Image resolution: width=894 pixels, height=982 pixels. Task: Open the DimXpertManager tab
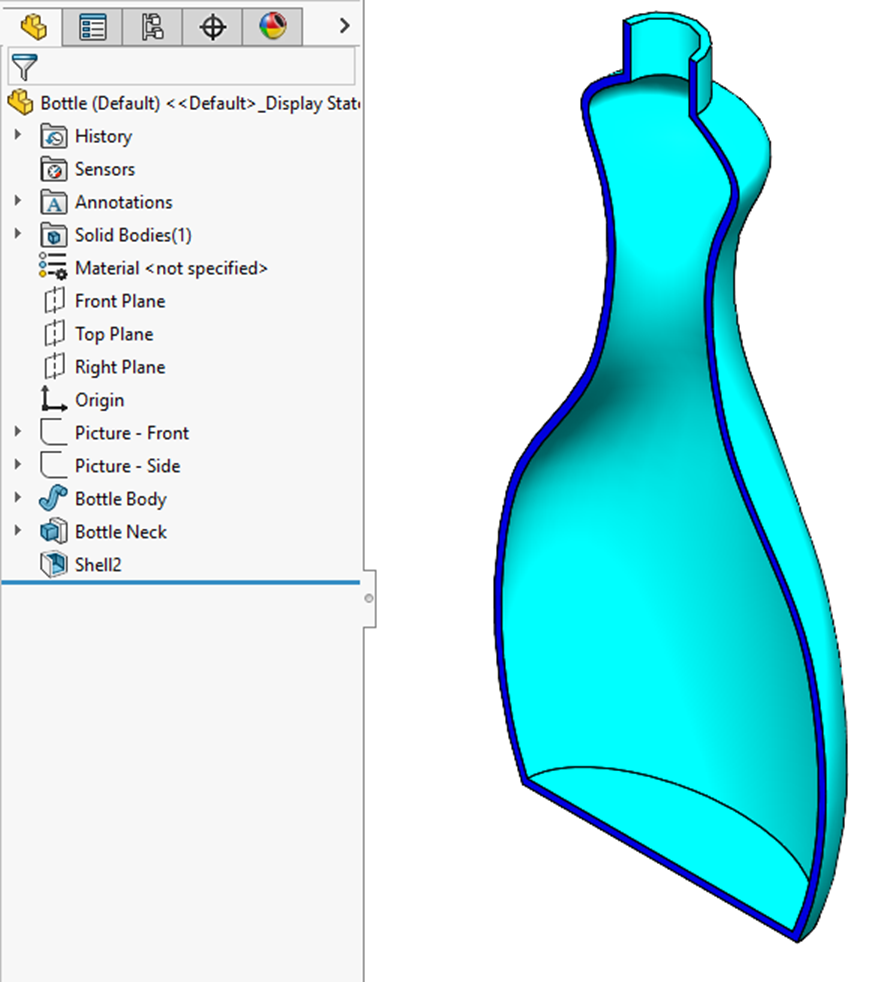pyautogui.click(x=212, y=26)
